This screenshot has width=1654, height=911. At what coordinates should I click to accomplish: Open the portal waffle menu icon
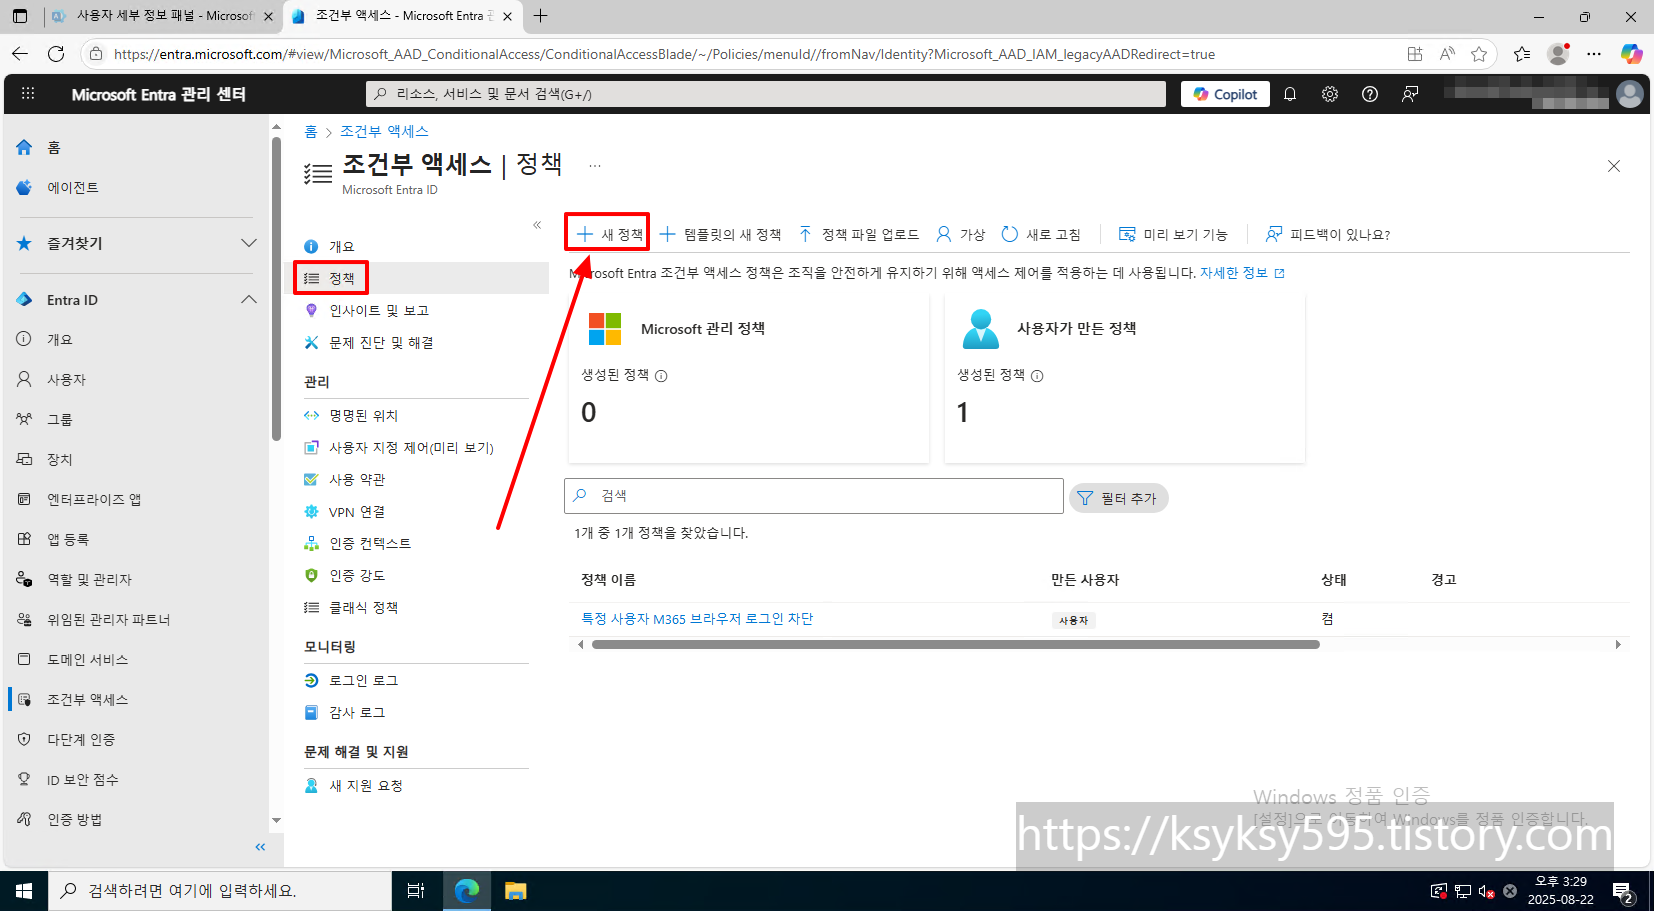(28, 93)
